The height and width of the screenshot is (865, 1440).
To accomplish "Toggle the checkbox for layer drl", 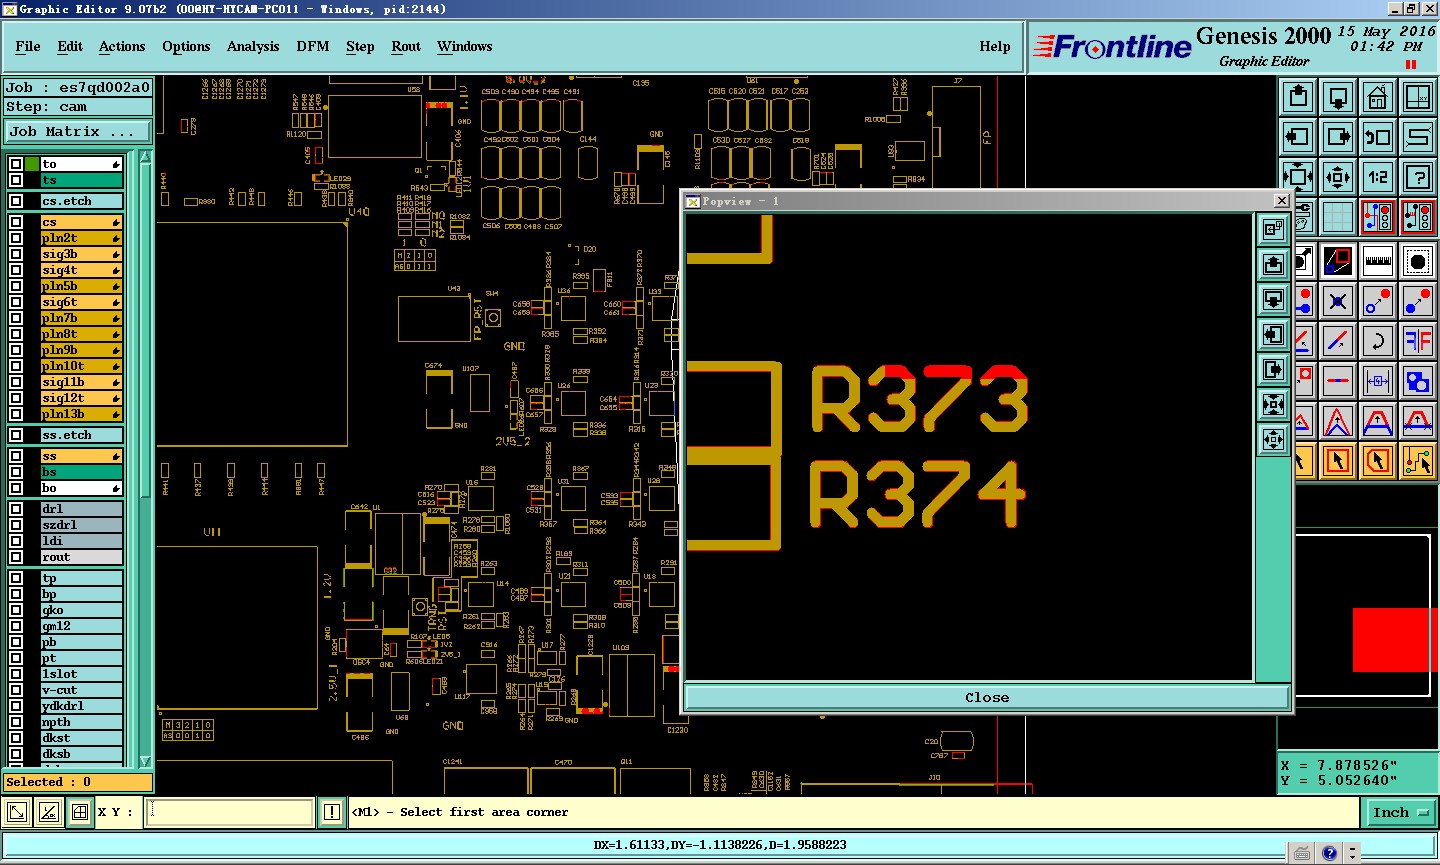I will [16, 509].
